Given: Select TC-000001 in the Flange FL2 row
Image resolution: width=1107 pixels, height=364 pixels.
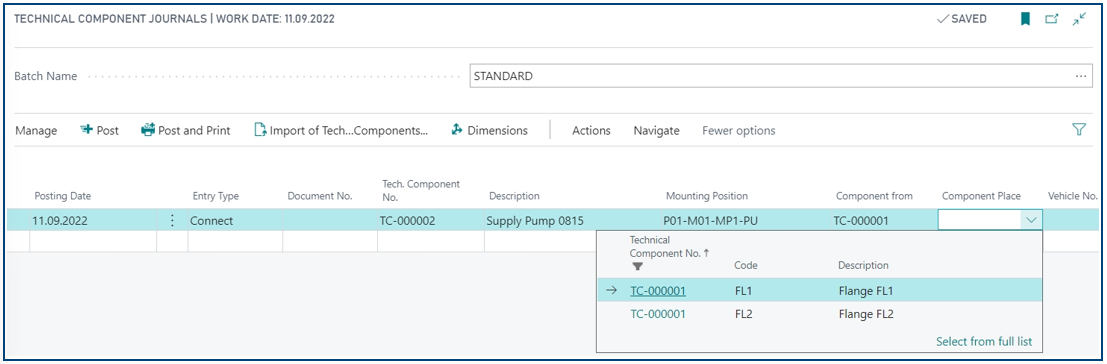Looking at the screenshot, I should coord(658,314).
